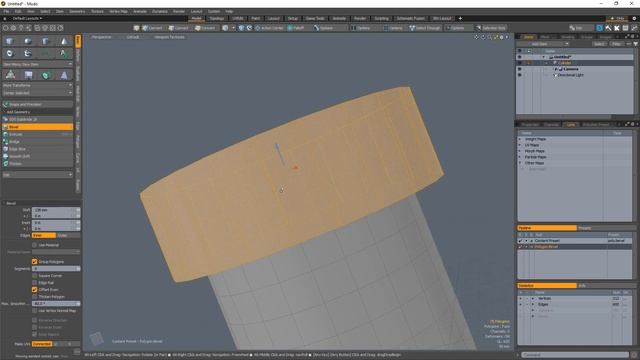
Task: Click the Perspective viewport label
Action: click(x=101, y=37)
